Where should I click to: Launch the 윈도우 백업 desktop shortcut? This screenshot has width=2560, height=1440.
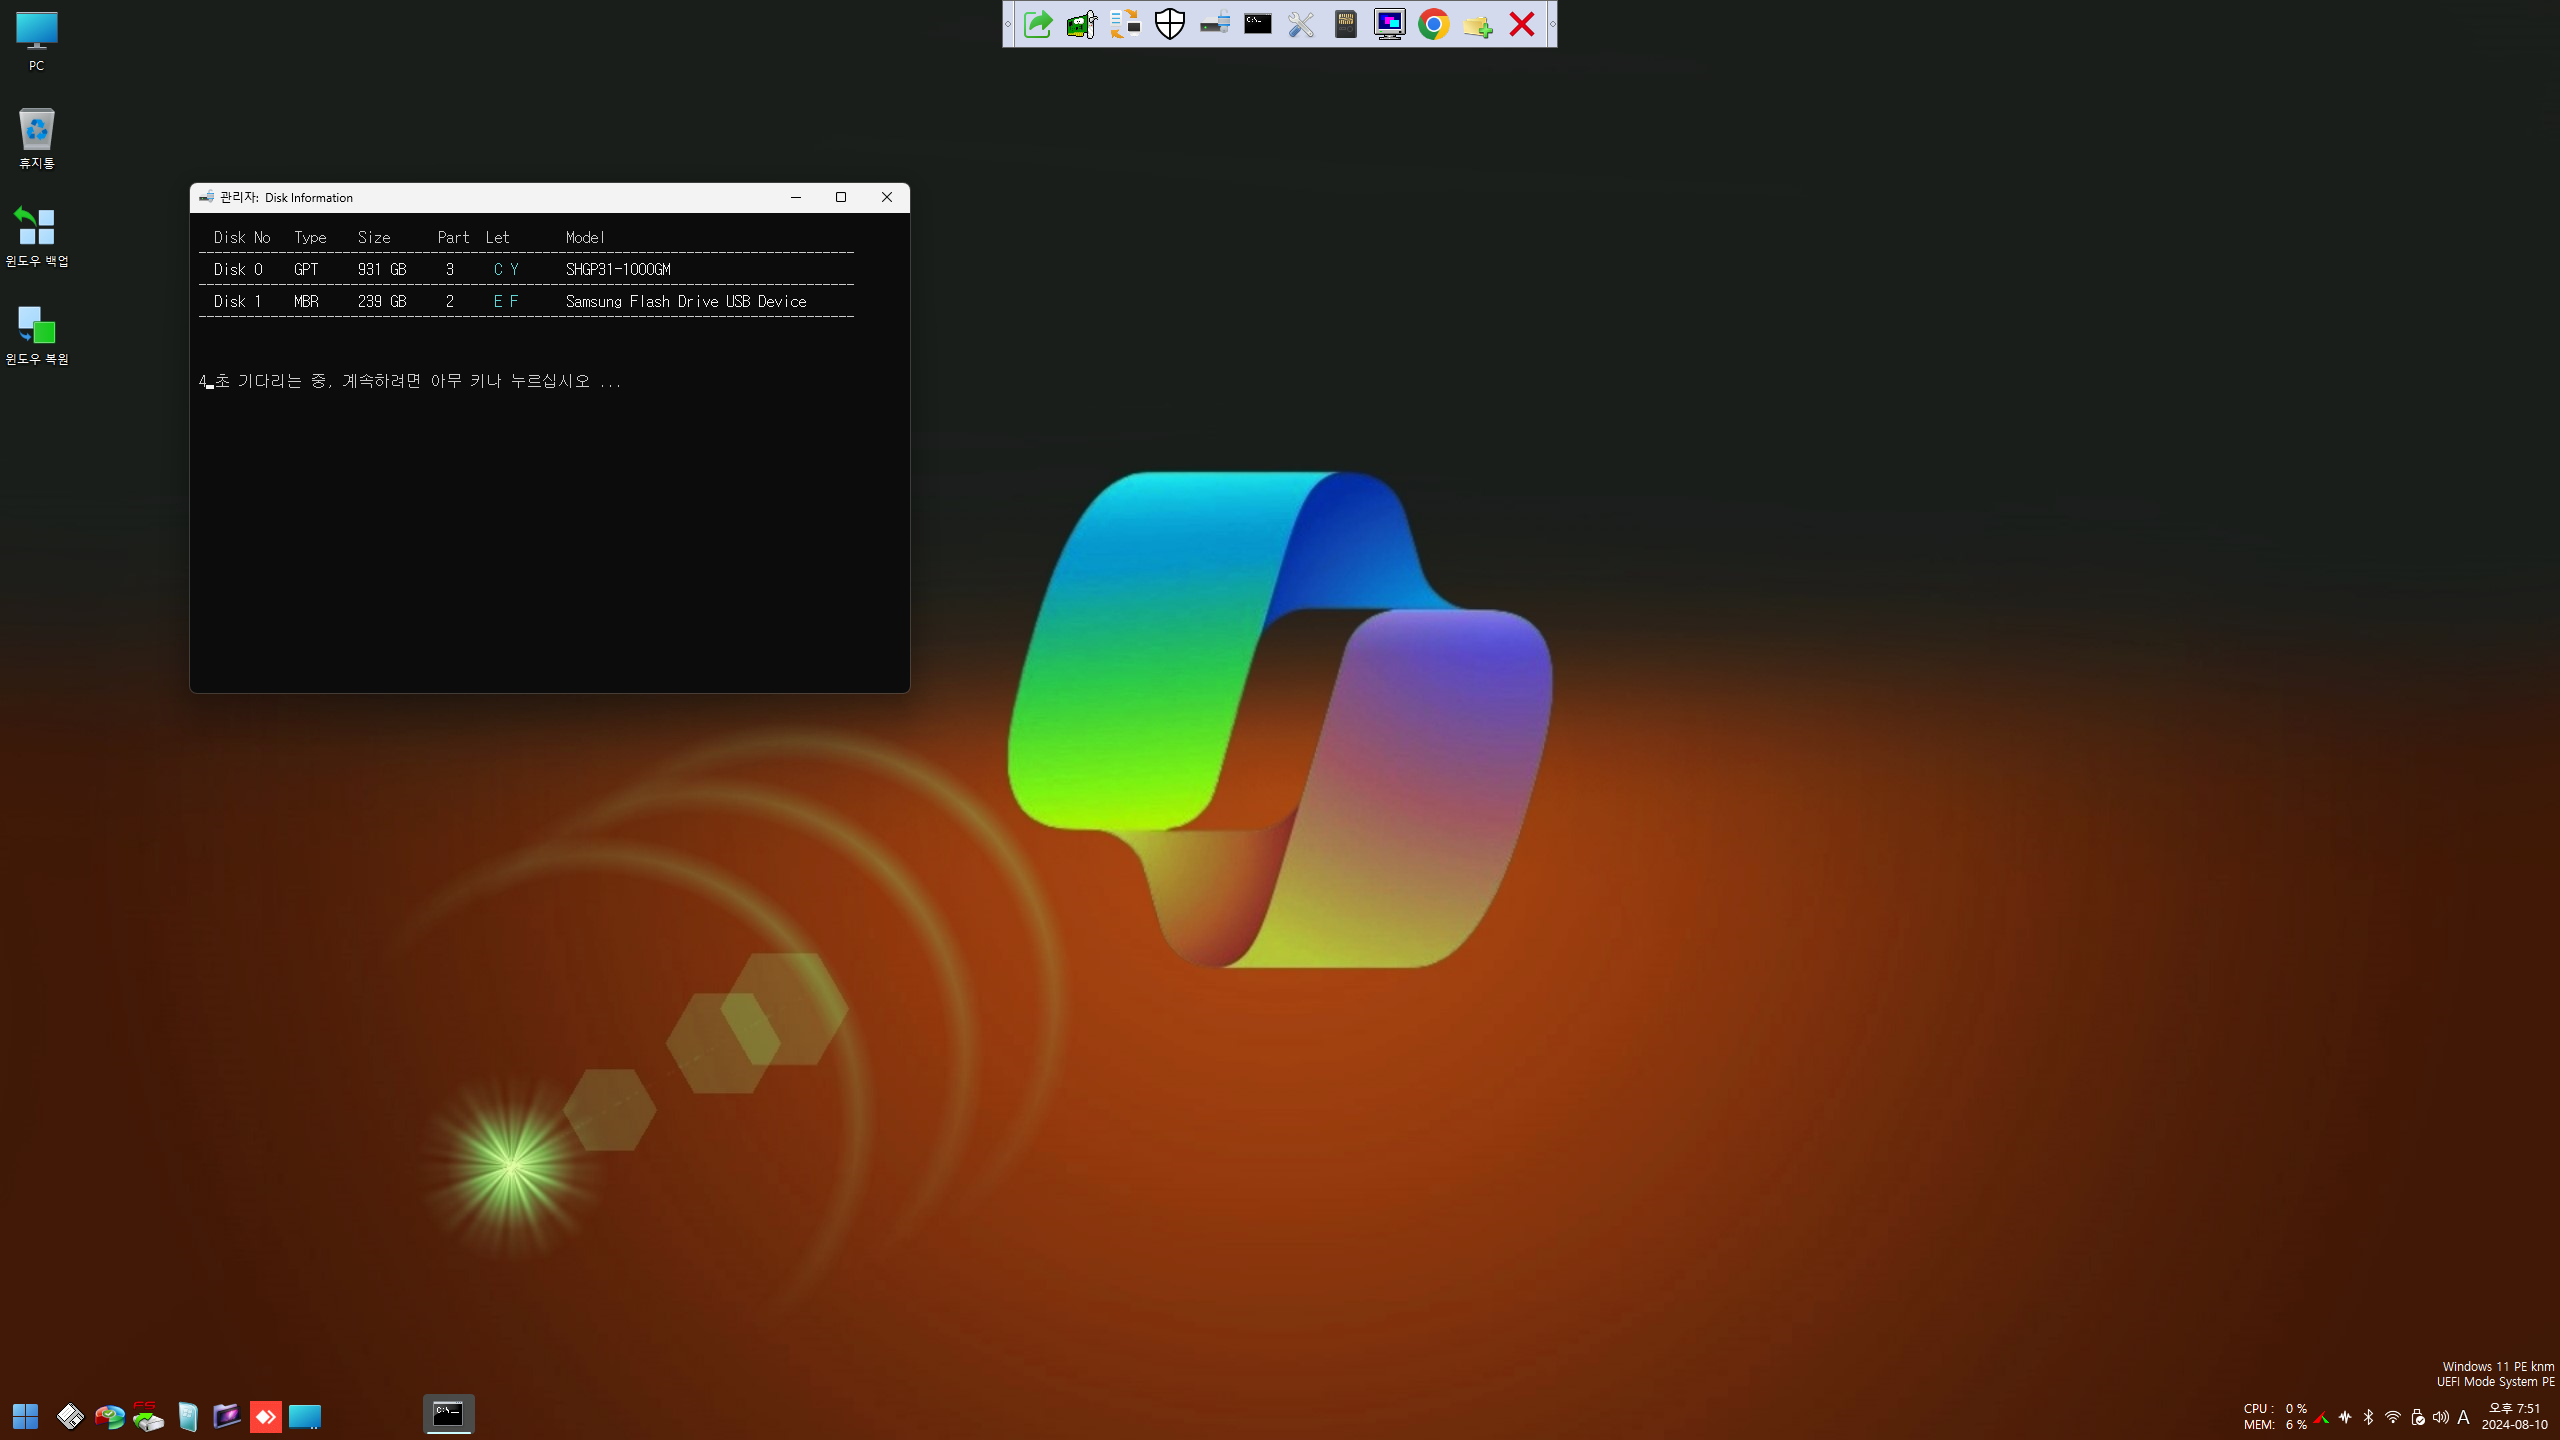coord(36,236)
